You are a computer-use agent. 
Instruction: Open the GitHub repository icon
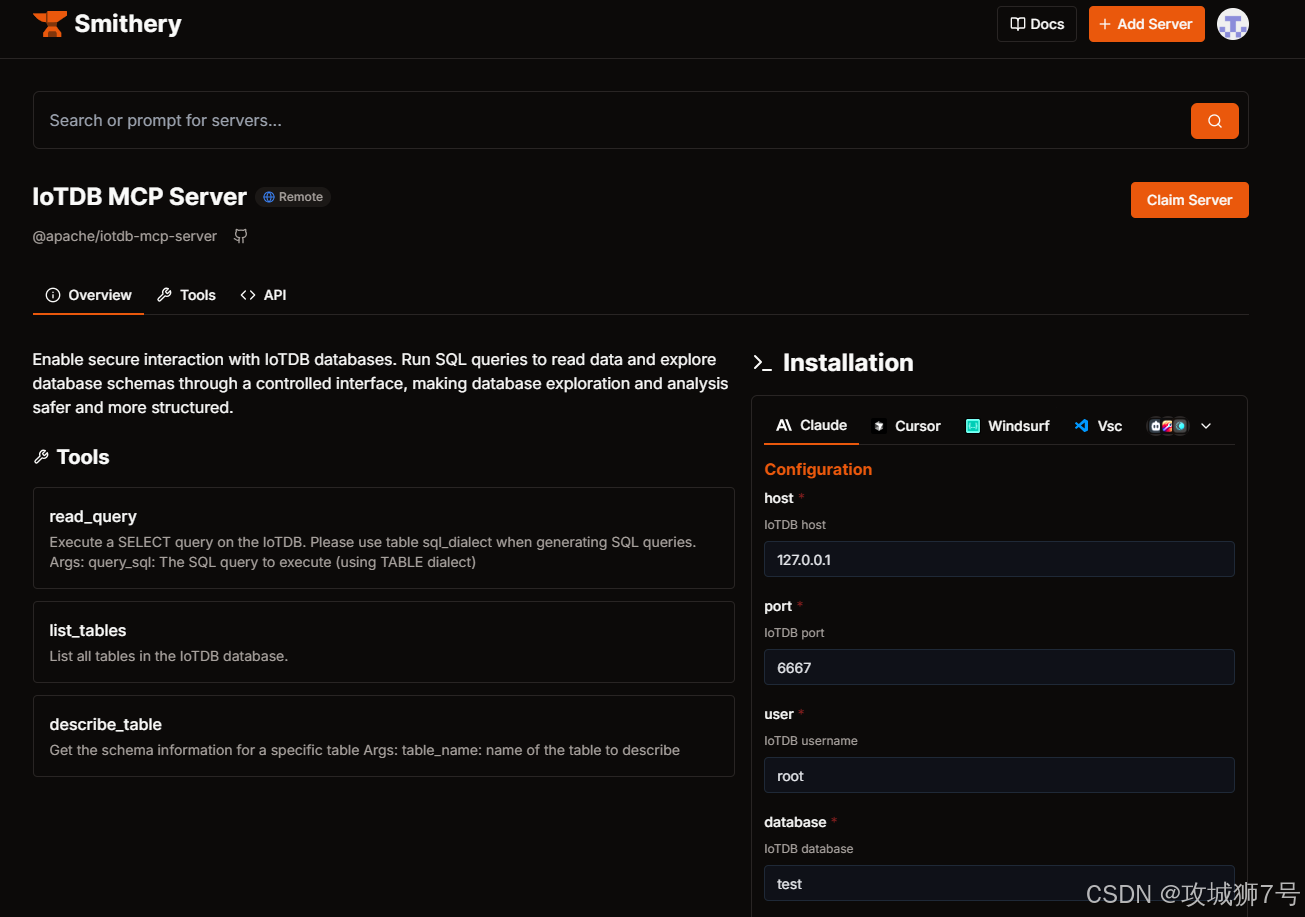click(240, 236)
